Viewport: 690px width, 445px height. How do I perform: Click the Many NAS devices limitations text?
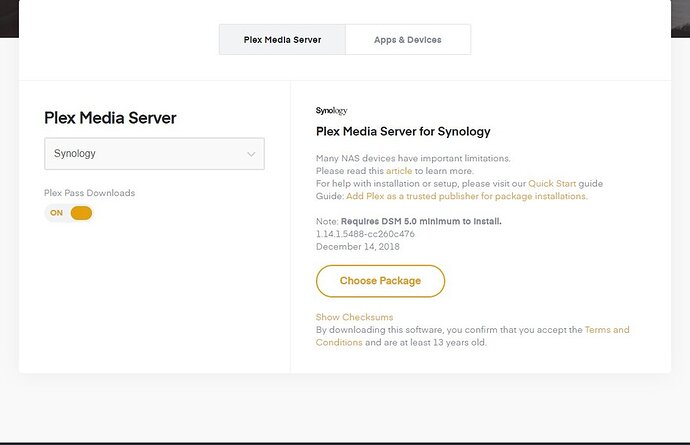coord(413,158)
